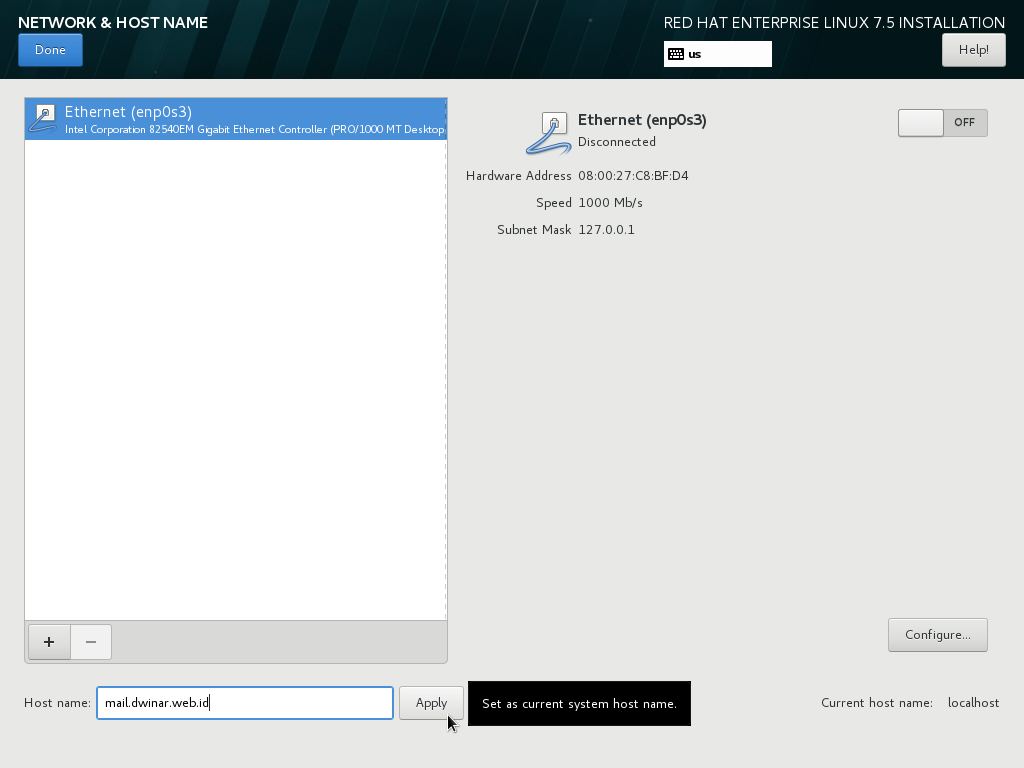The height and width of the screenshot is (768, 1024).
Task: Click large Ethernet icon in details pane
Action: [549, 134]
